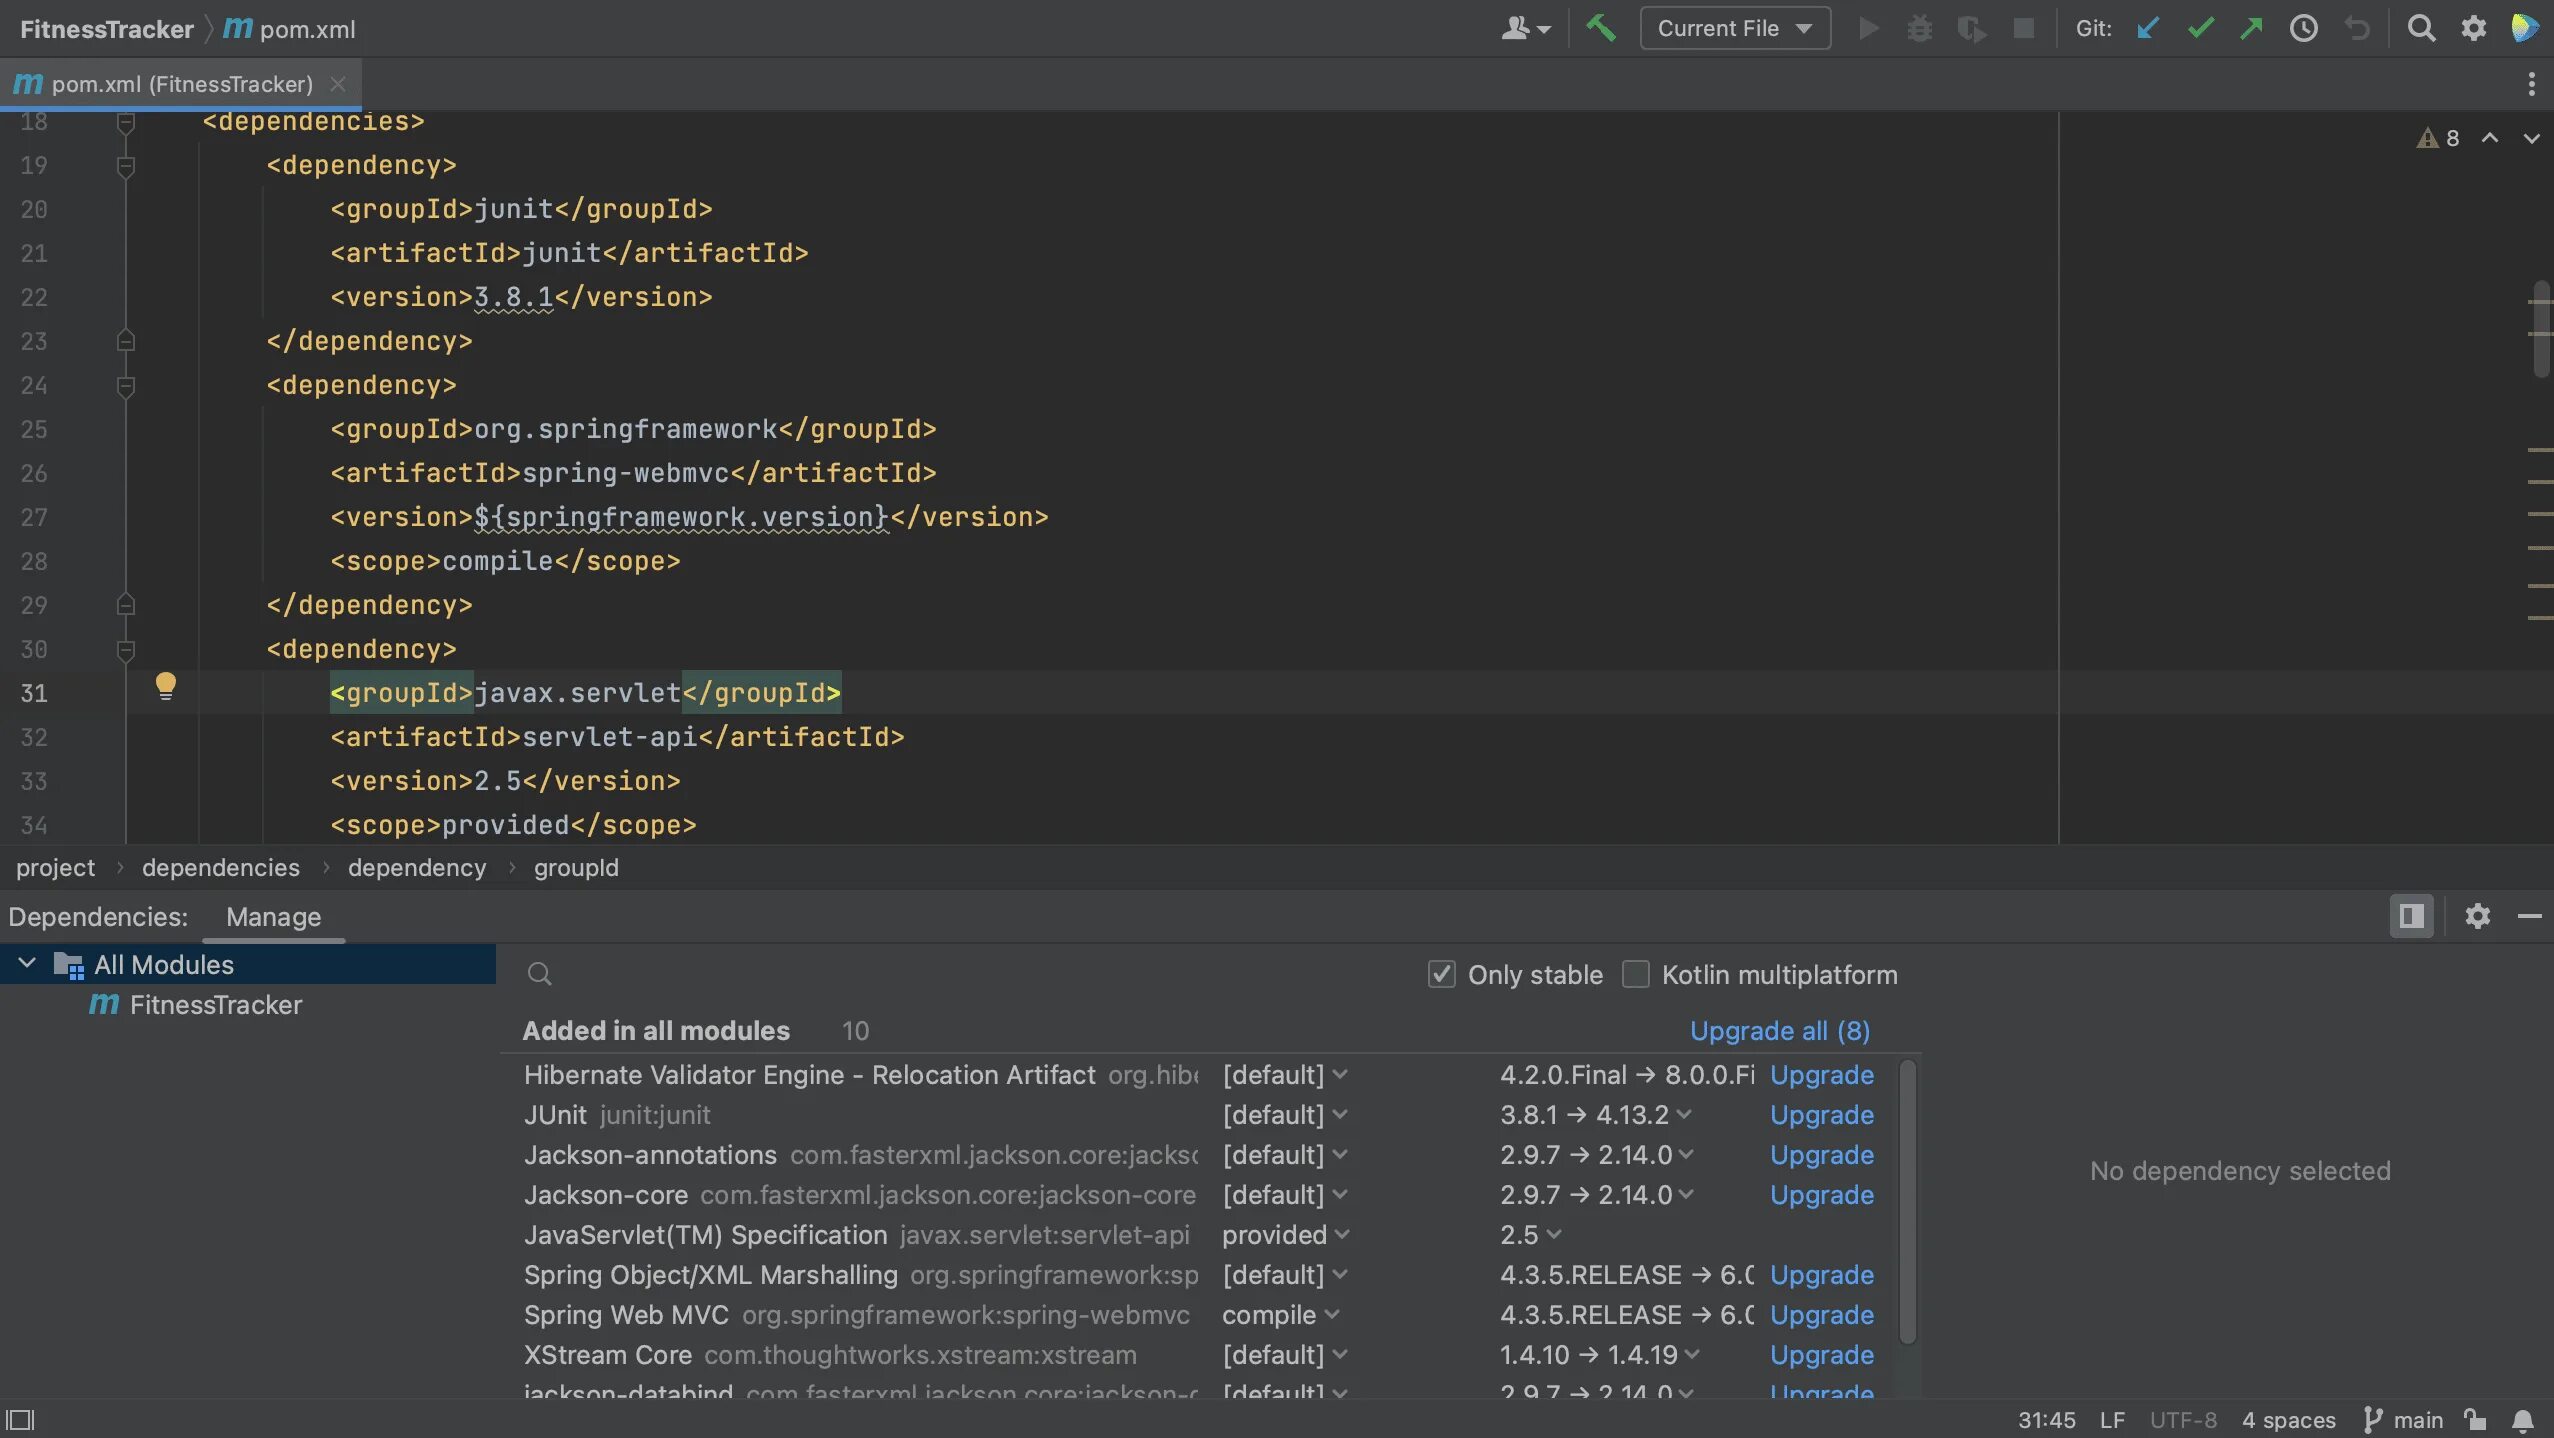Select the Manage tab in Dependencies
This screenshot has height=1438, width=2554.
[273, 917]
